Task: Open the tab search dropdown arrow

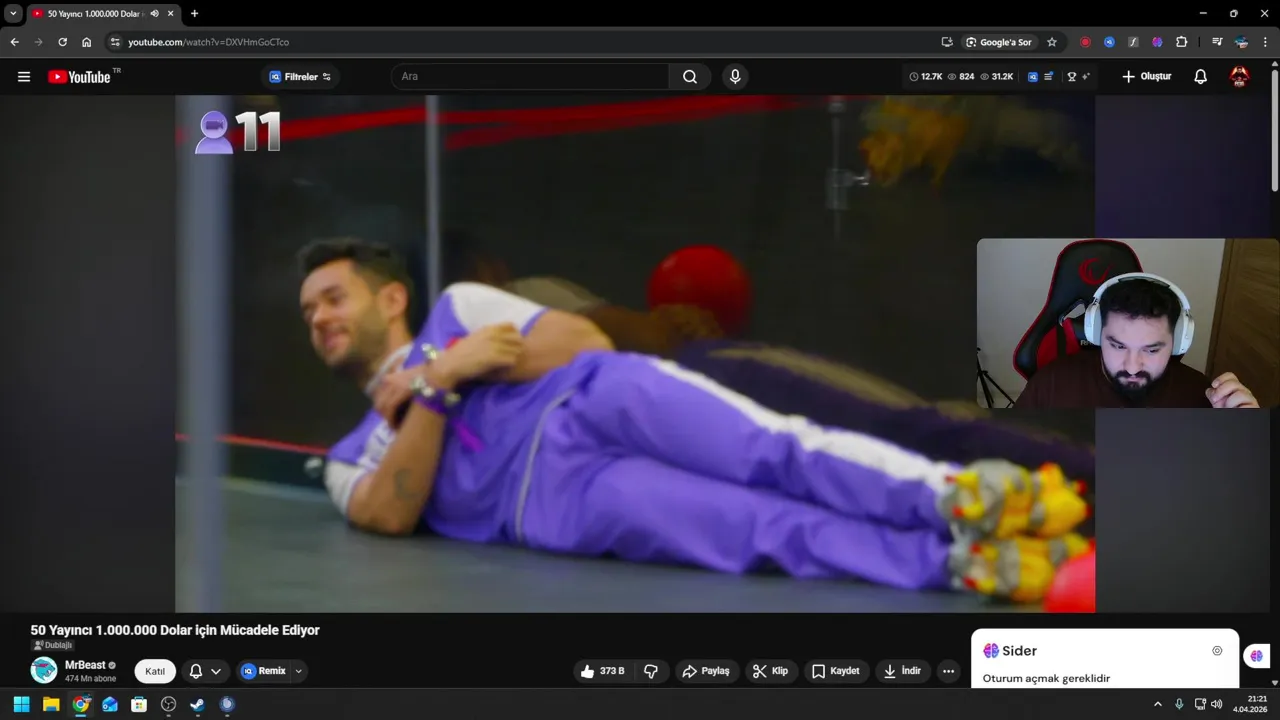Action: click(13, 14)
